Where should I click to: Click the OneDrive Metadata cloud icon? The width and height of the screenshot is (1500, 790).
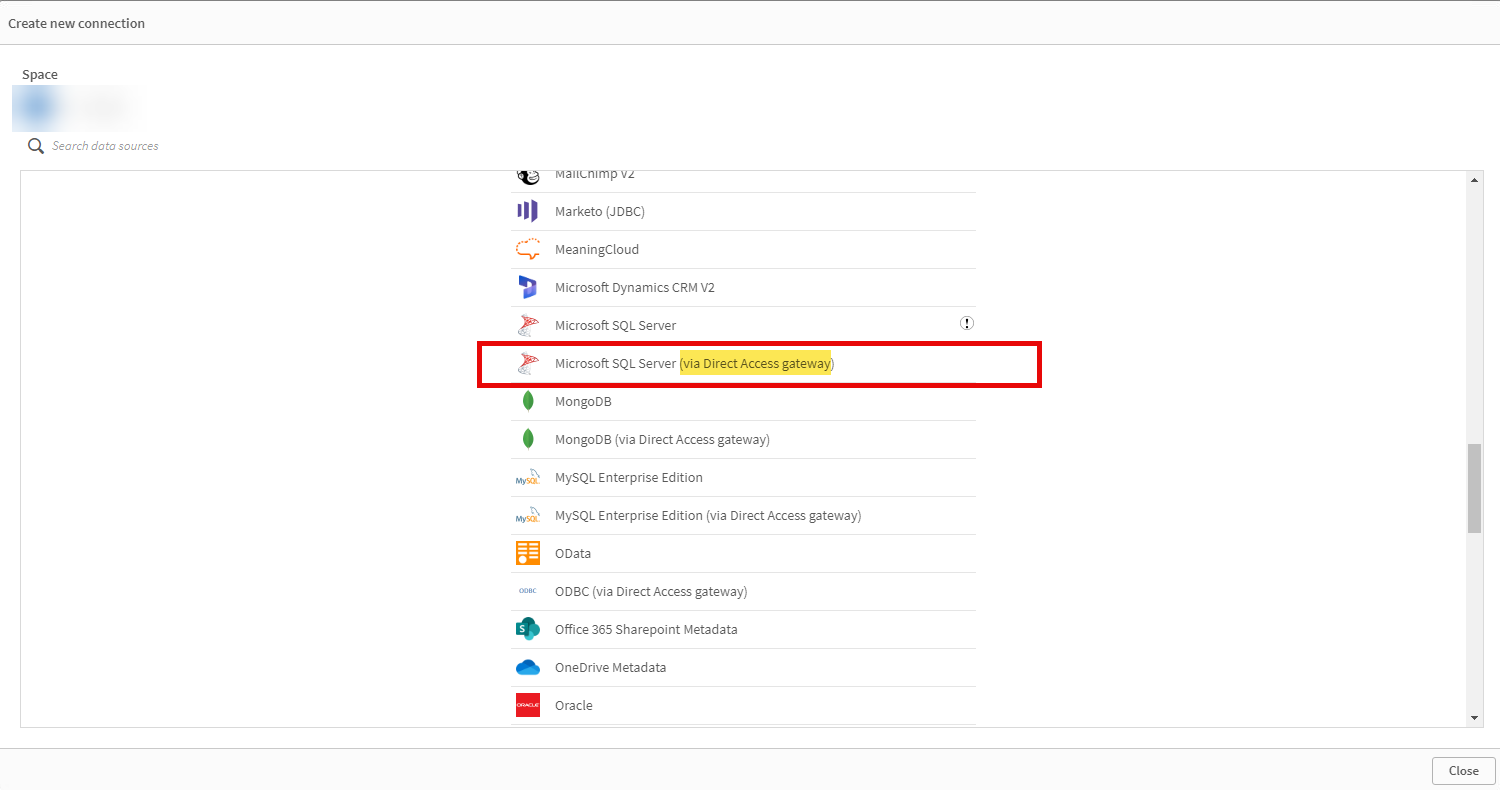[527, 667]
